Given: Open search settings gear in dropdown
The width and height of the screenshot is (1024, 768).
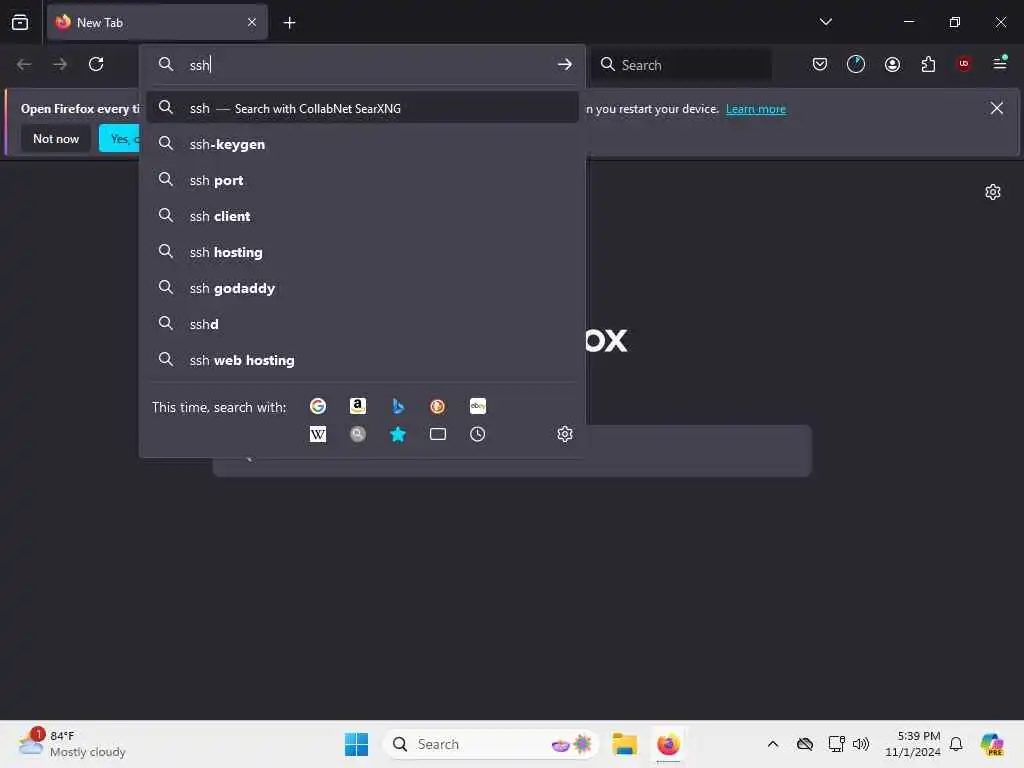Looking at the screenshot, I should point(565,434).
